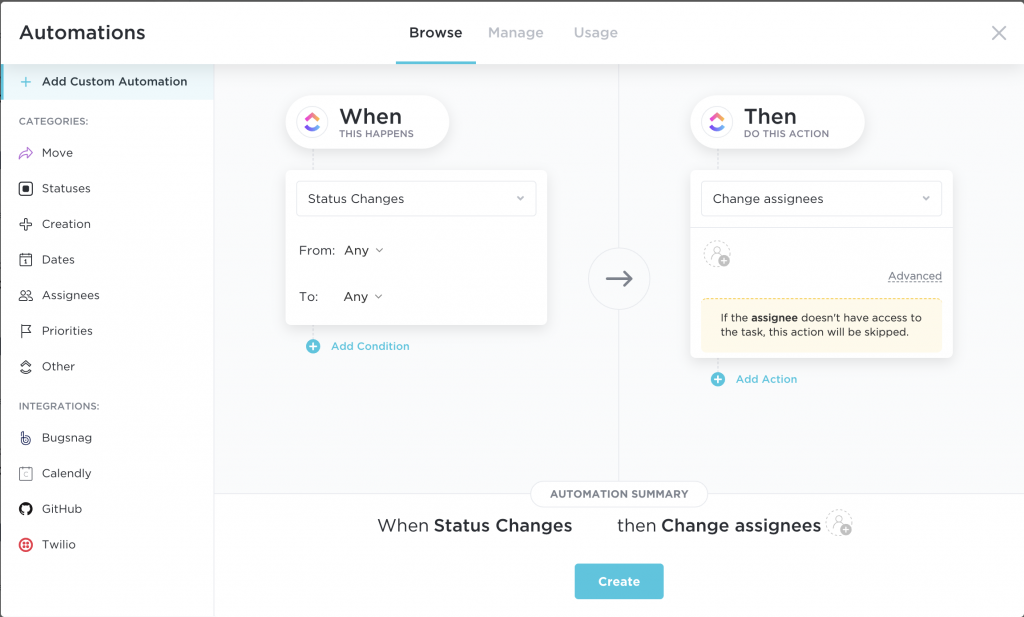The image size is (1024, 617).
Task: Click the Bugsnag integration icon
Action: [x=25, y=438]
